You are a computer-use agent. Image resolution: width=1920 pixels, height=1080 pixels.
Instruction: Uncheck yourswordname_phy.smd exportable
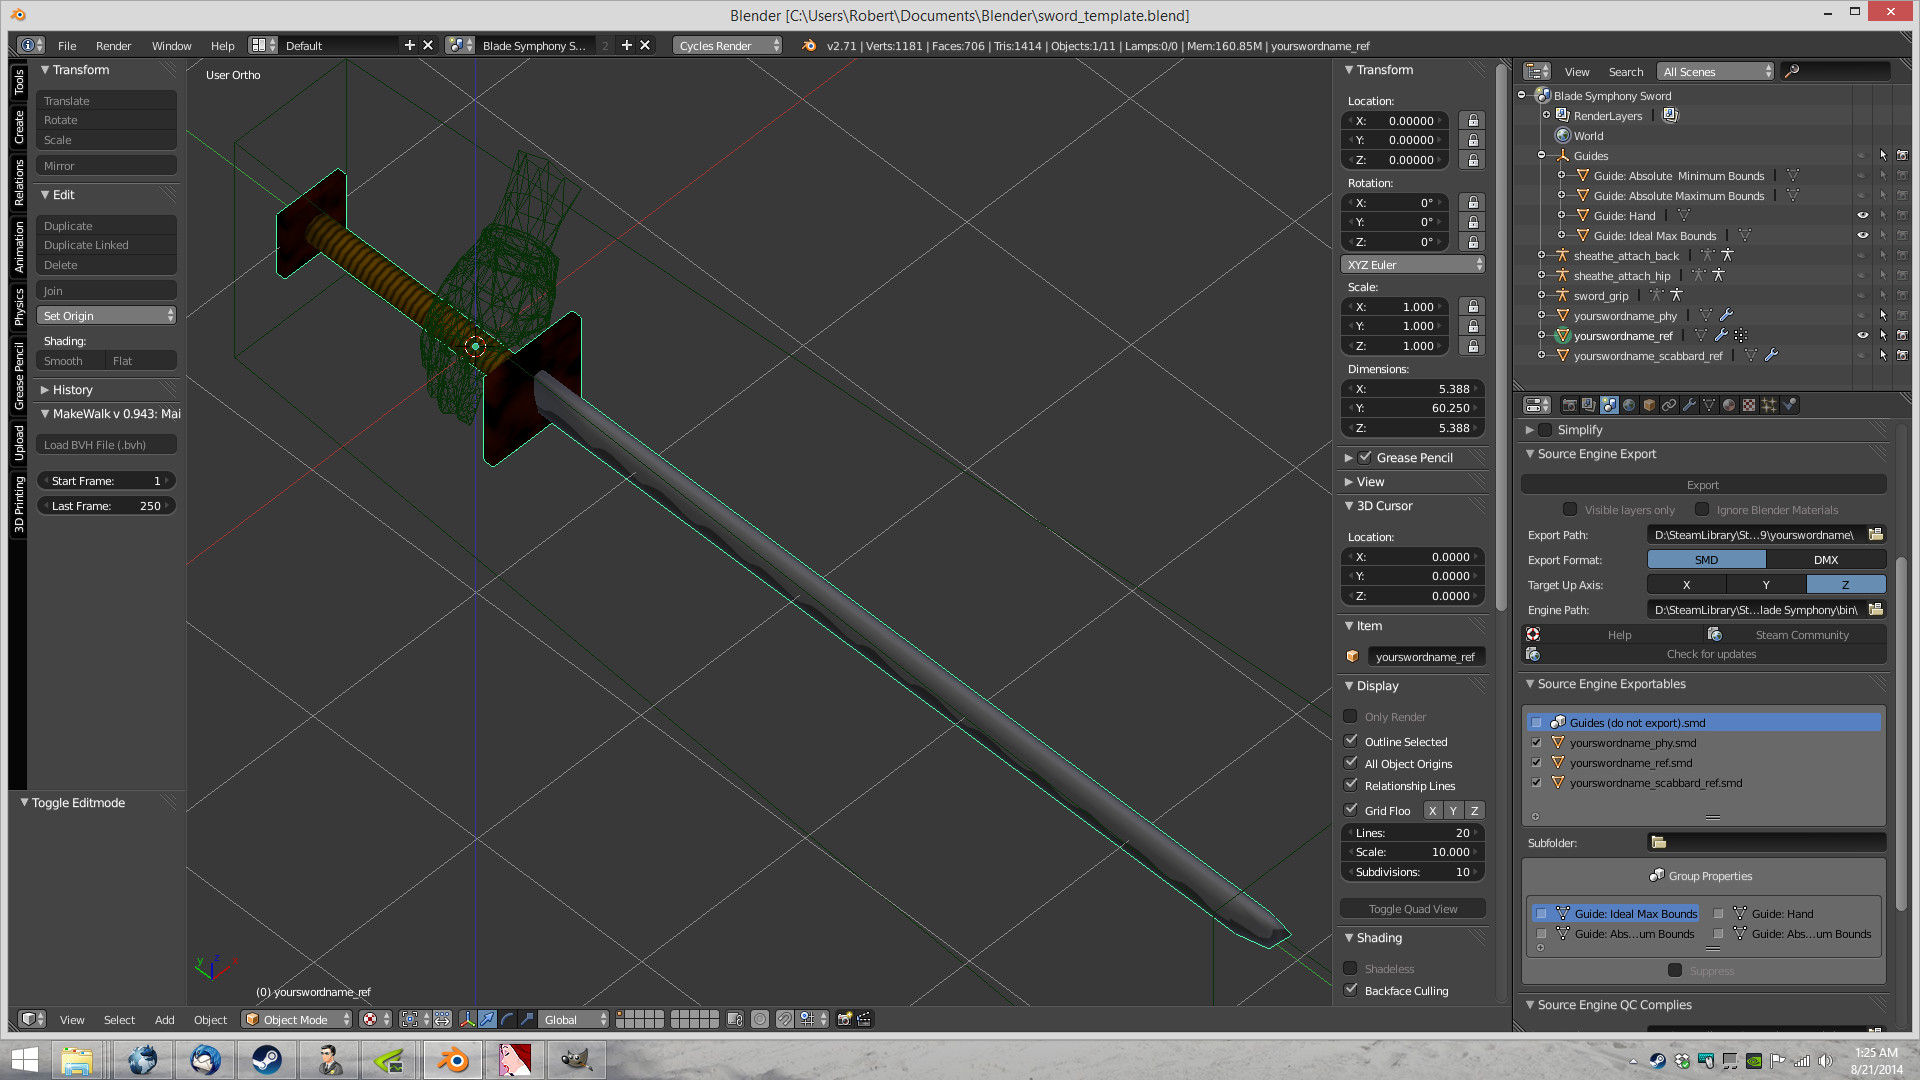pyautogui.click(x=1536, y=743)
